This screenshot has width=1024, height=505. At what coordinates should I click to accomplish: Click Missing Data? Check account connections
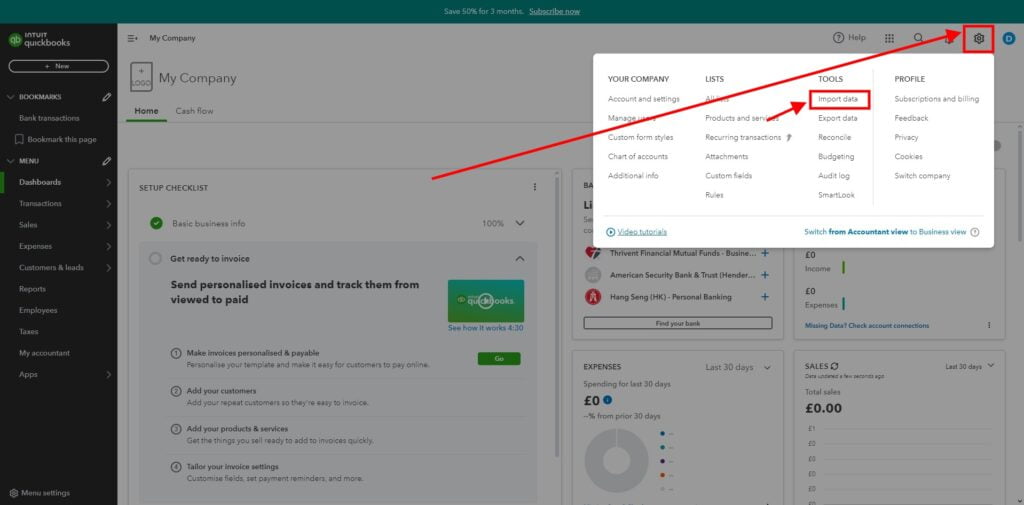point(867,325)
